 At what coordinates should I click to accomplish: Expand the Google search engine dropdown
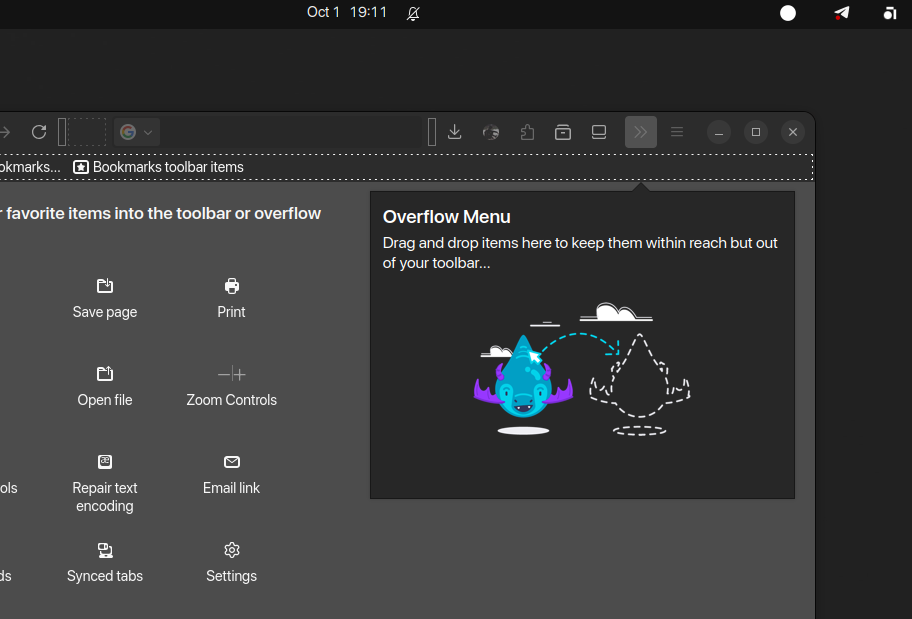tap(137, 132)
